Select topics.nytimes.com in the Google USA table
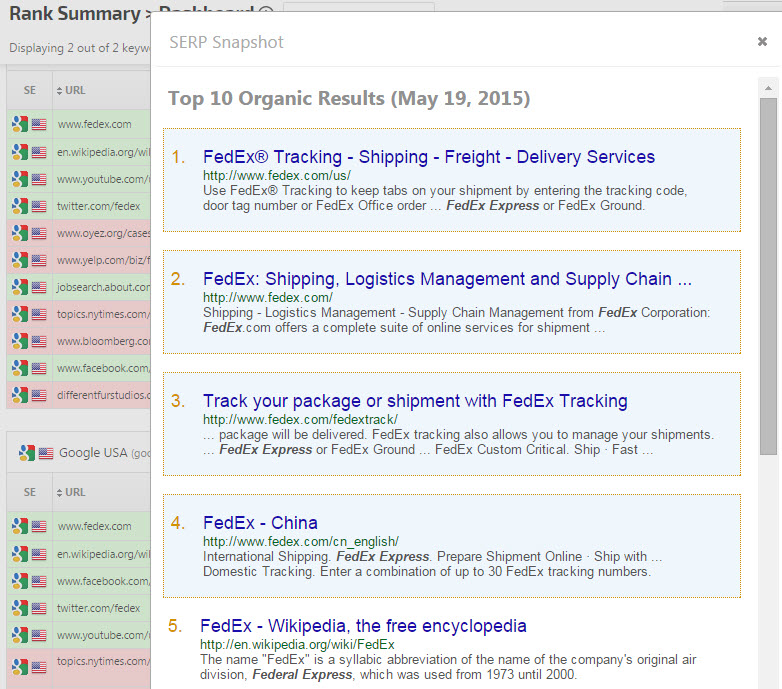Image resolution: width=782 pixels, height=689 pixels. [x=103, y=661]
